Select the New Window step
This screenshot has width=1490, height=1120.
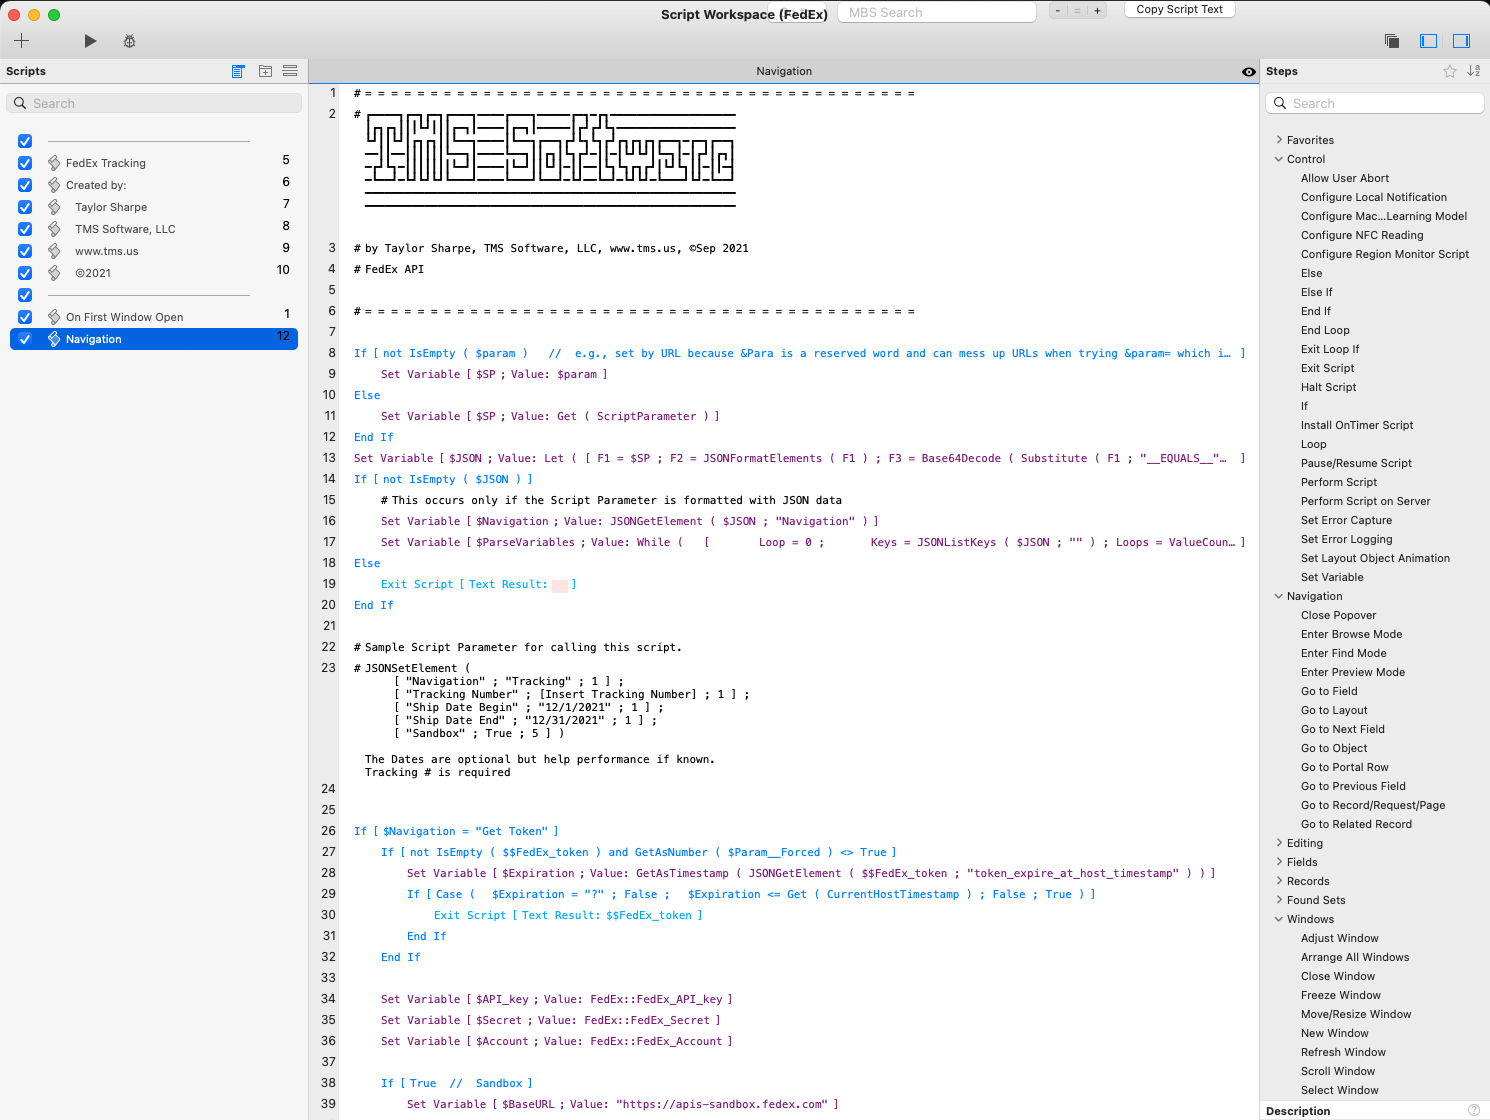[x=1335, y=1033]
